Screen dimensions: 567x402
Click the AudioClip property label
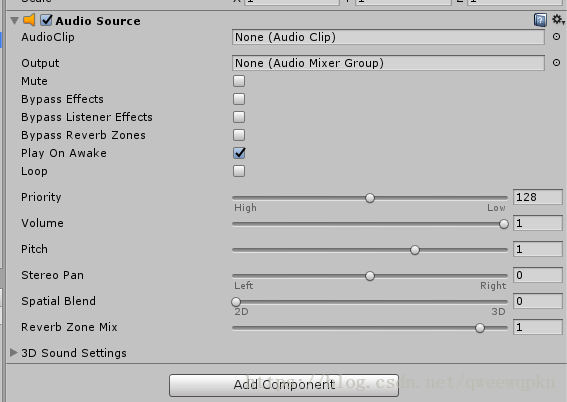pyautogui.click(x=48, y=37)
